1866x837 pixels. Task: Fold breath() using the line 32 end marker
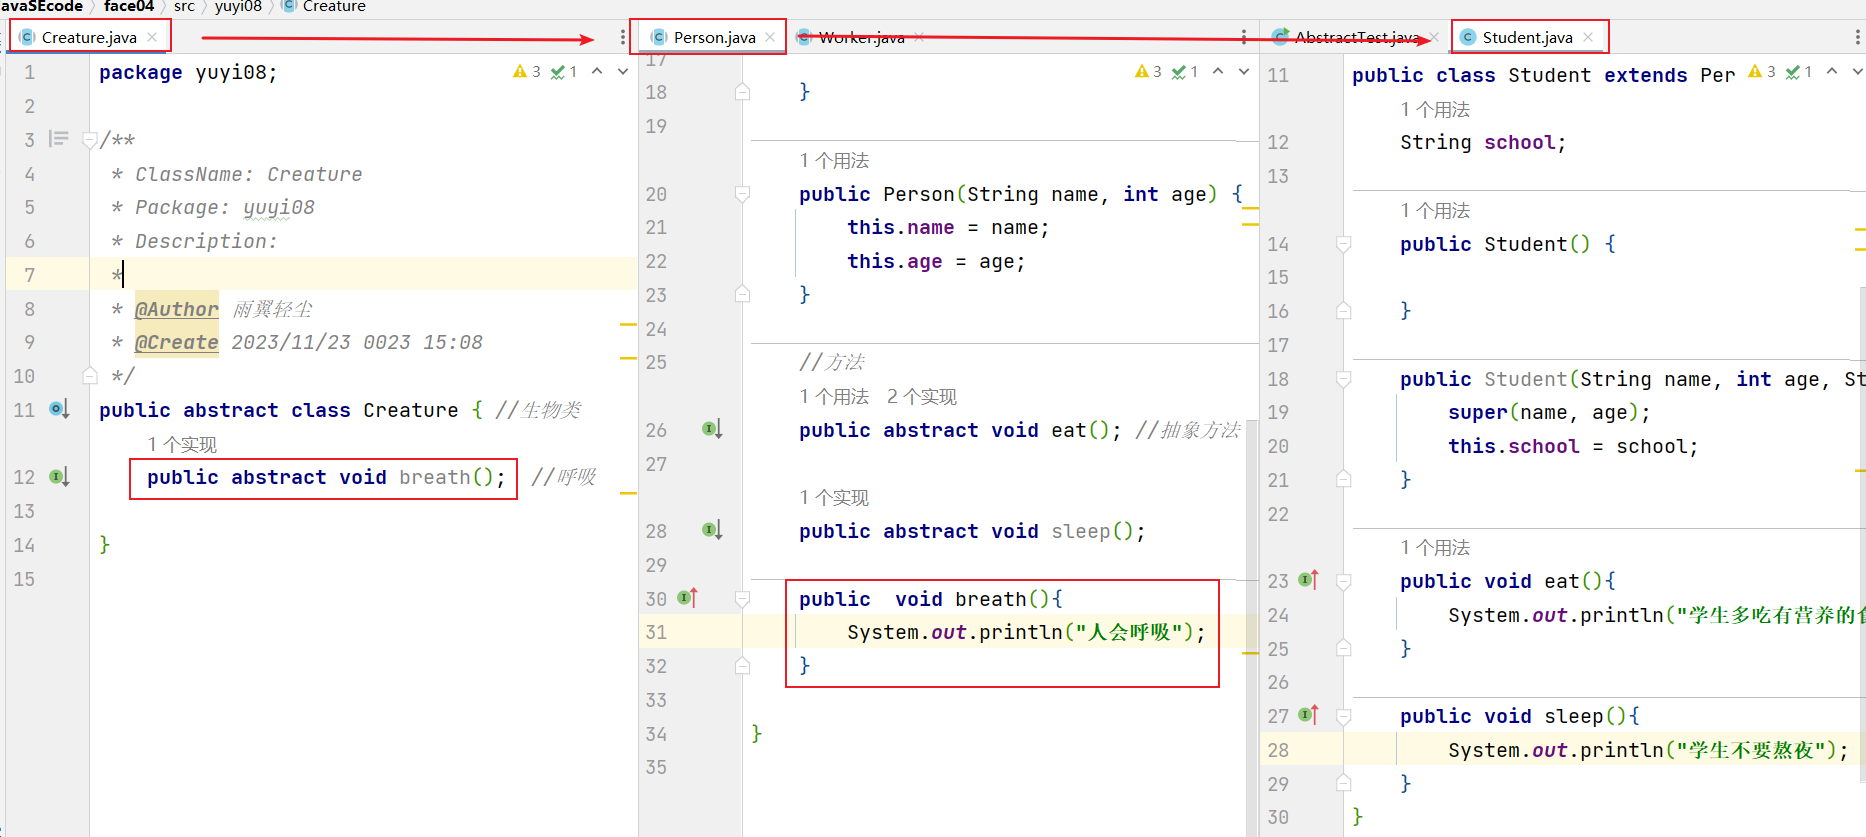point(742,666)
